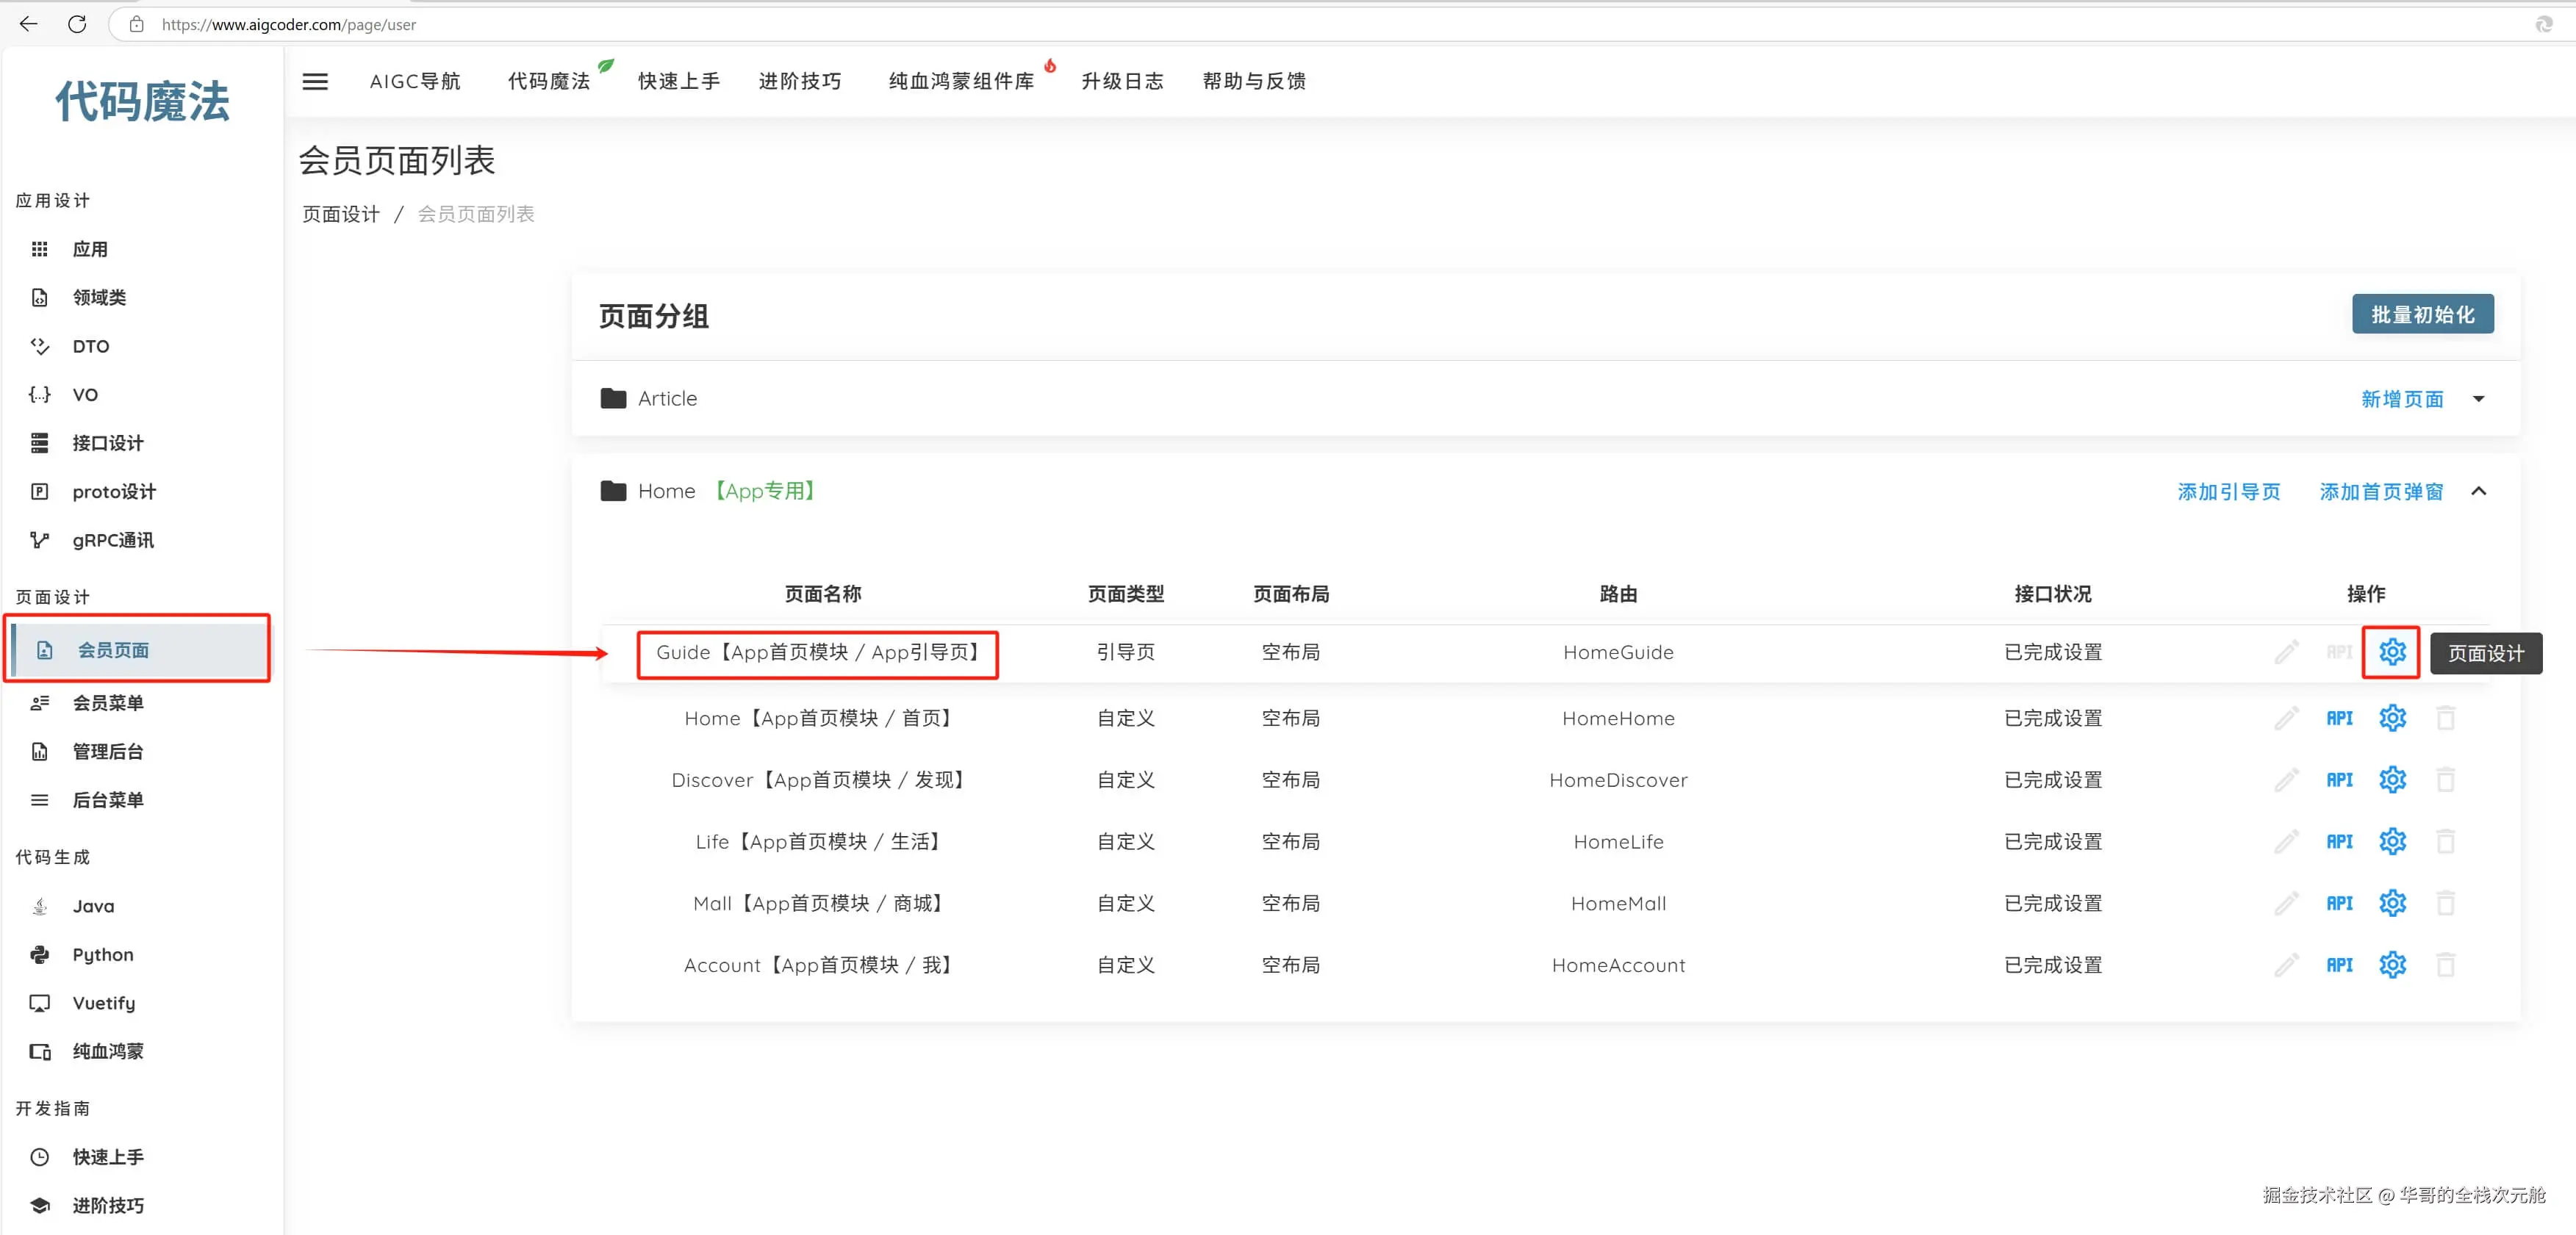
Task: Click 添加引导页 link
Action: coord(2228,492)
